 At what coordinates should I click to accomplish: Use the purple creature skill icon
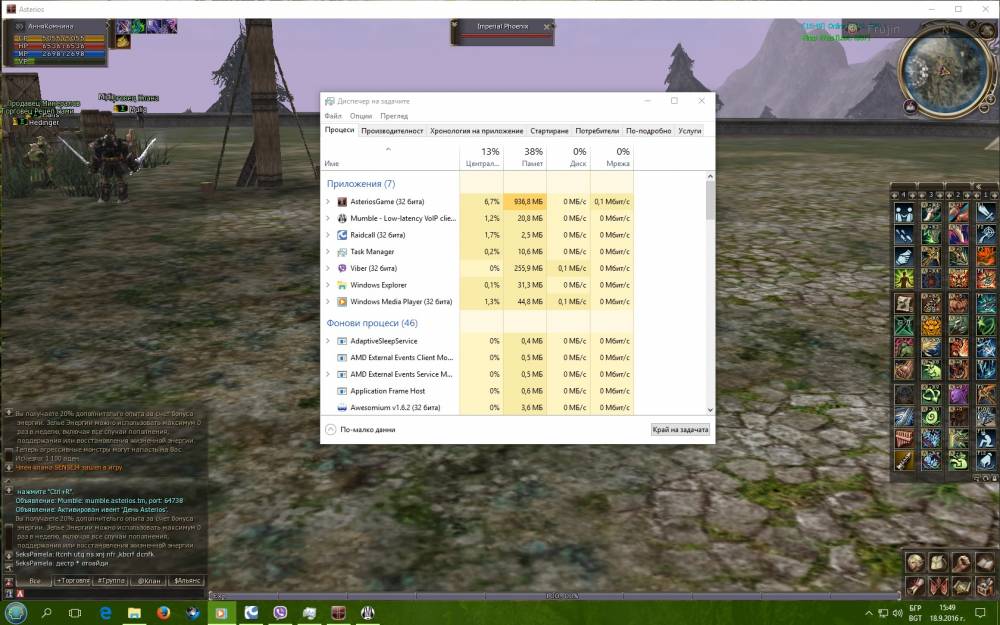pyautogui.click(x=959, y=393)
